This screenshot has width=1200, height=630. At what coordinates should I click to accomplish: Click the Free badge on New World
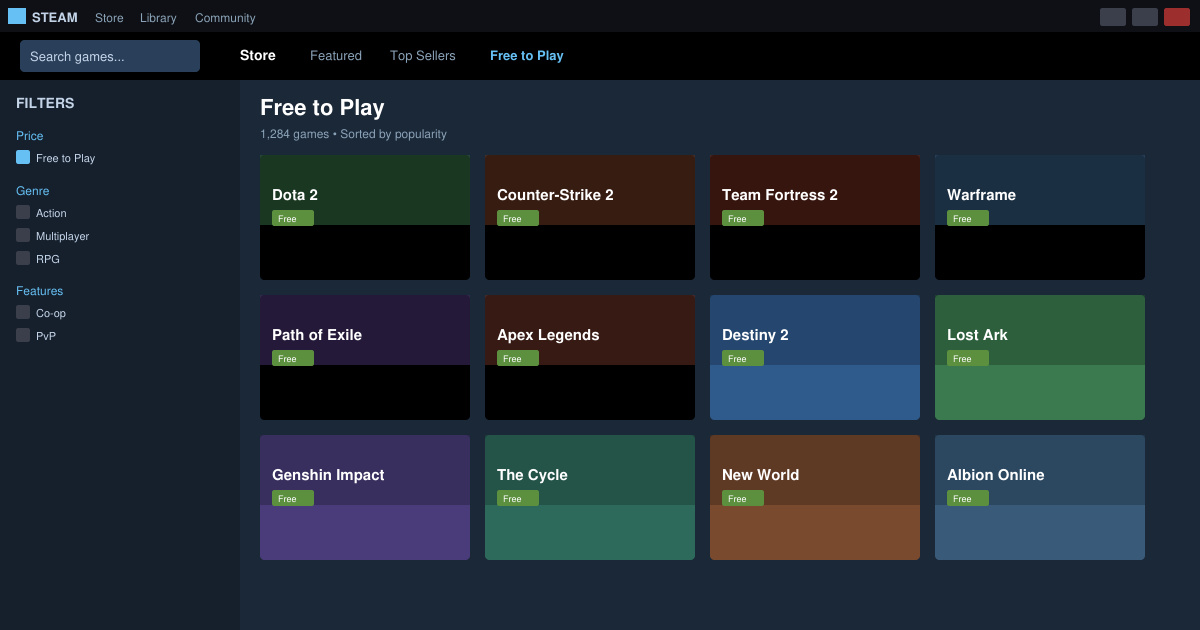click(743, 498)
